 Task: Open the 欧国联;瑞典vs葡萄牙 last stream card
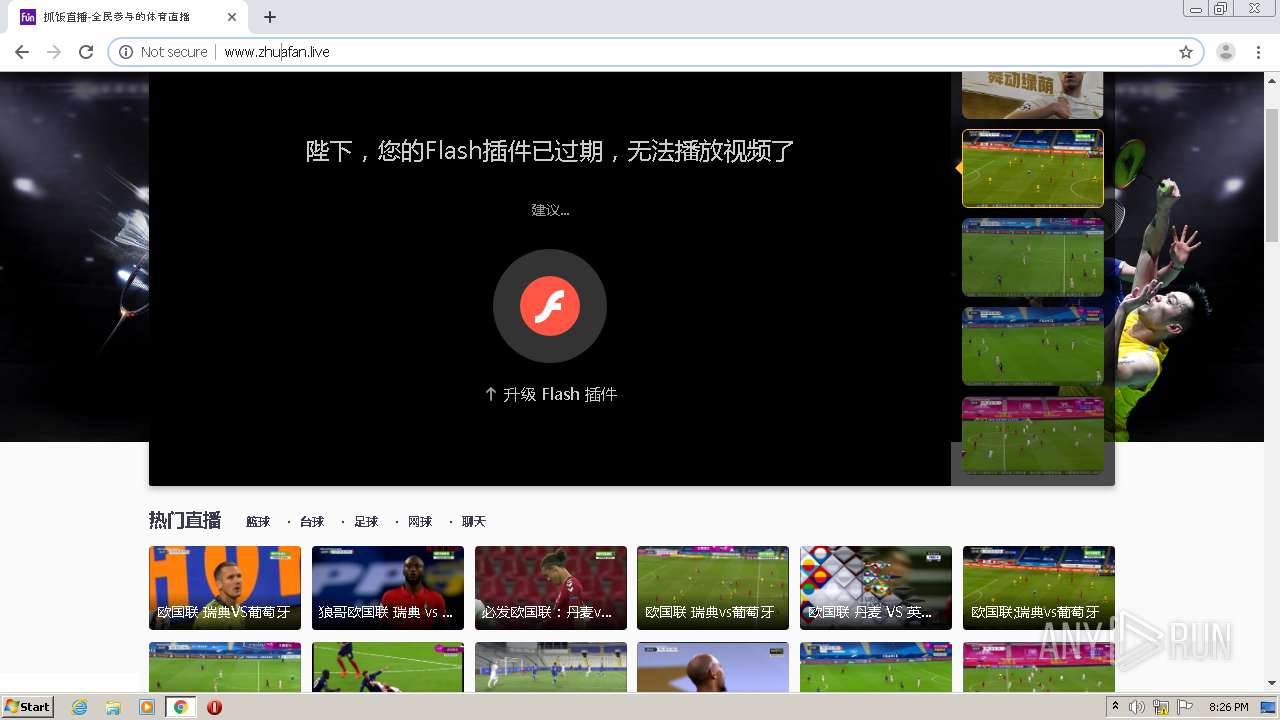tap(1039, 588)
